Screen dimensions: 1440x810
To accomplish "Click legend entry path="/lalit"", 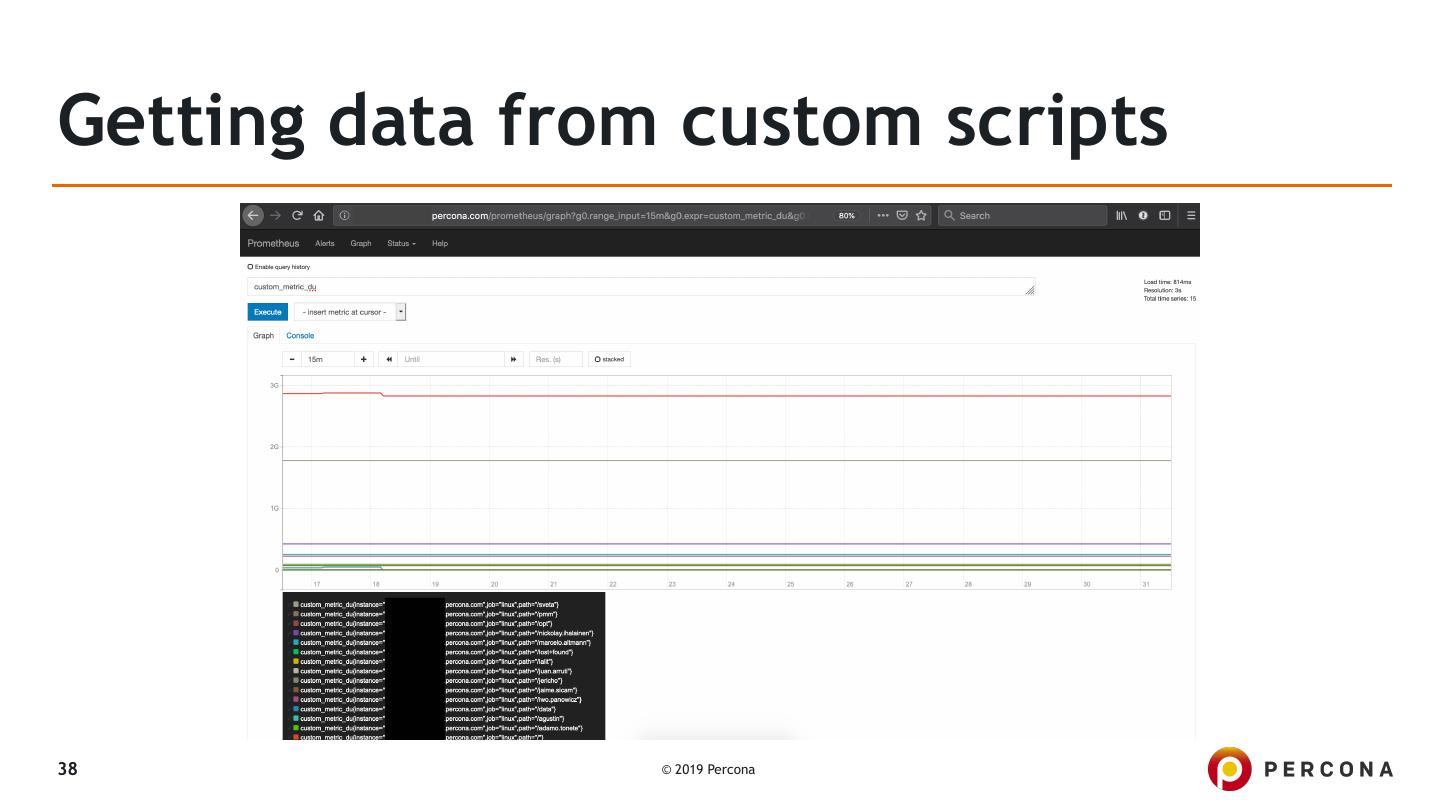I will pos(425,662).
